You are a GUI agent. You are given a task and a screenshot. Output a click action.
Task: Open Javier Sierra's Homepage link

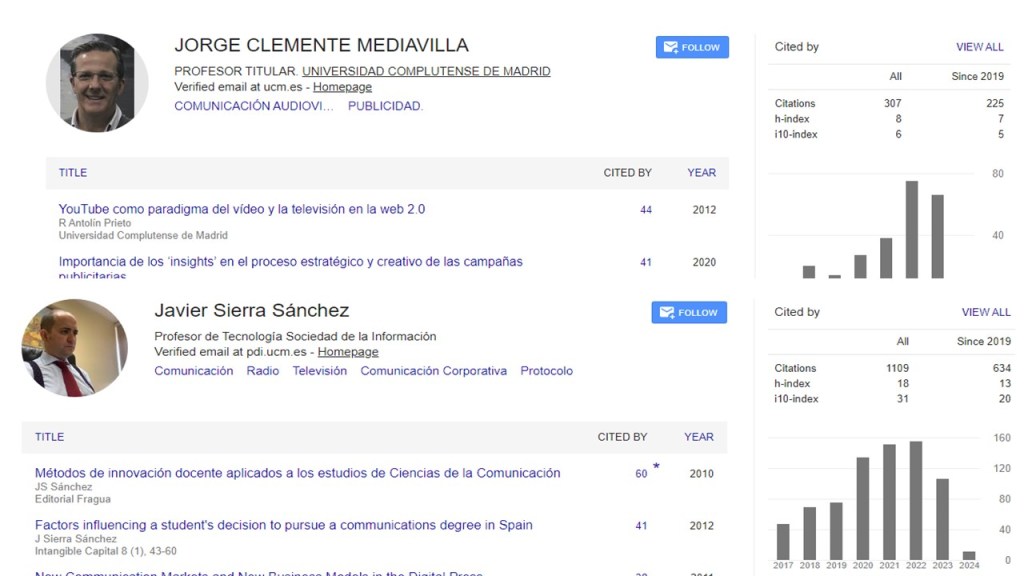(x=348, y=352)
